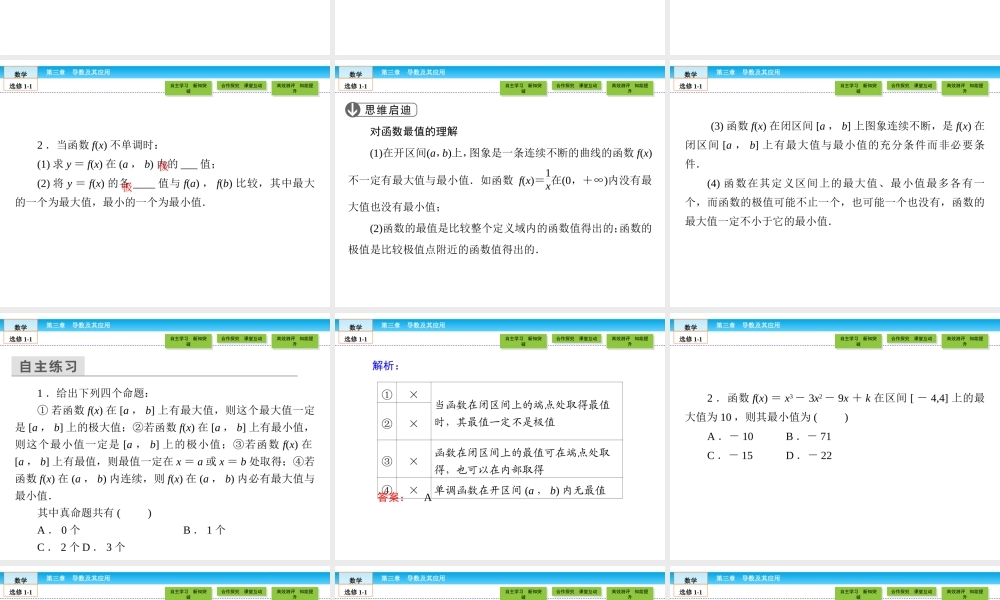Click the 自主学习 新知突破 green icon, top-left slide
This screenshot has height=600, width=1000.
pyautogui.click(x=190, y=87)
